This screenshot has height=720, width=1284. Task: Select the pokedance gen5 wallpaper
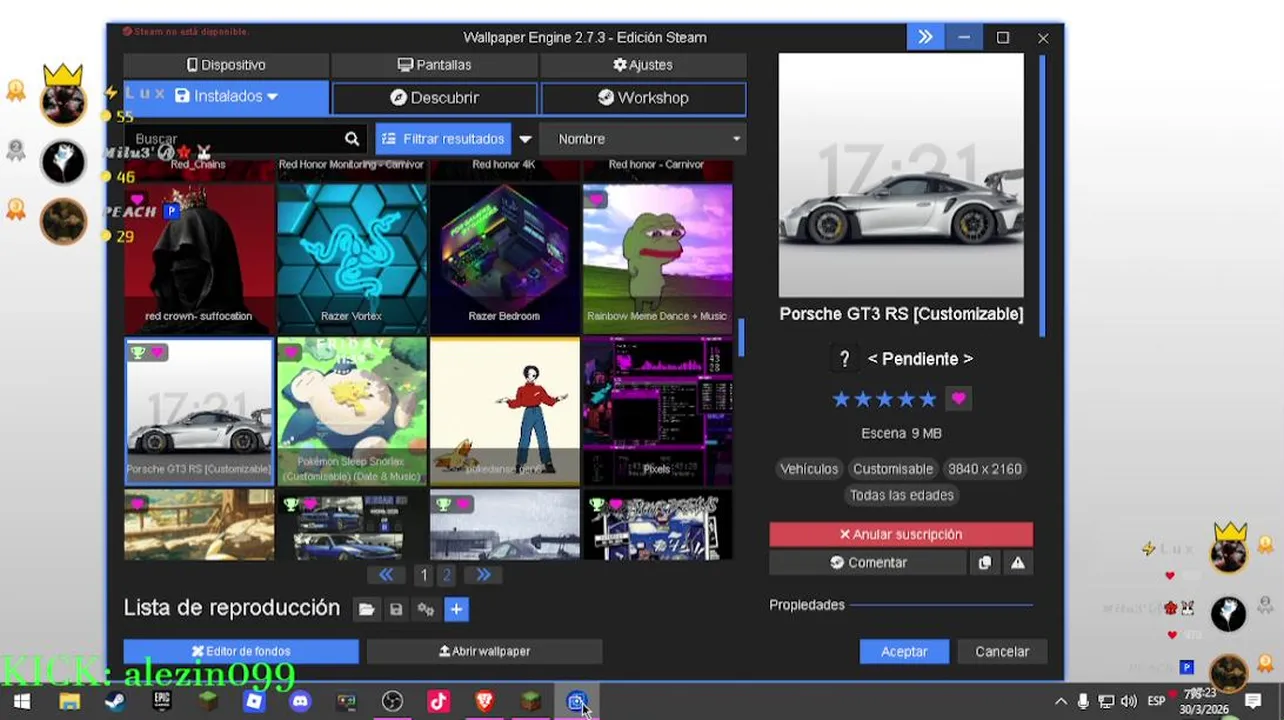tap(504, 411)
